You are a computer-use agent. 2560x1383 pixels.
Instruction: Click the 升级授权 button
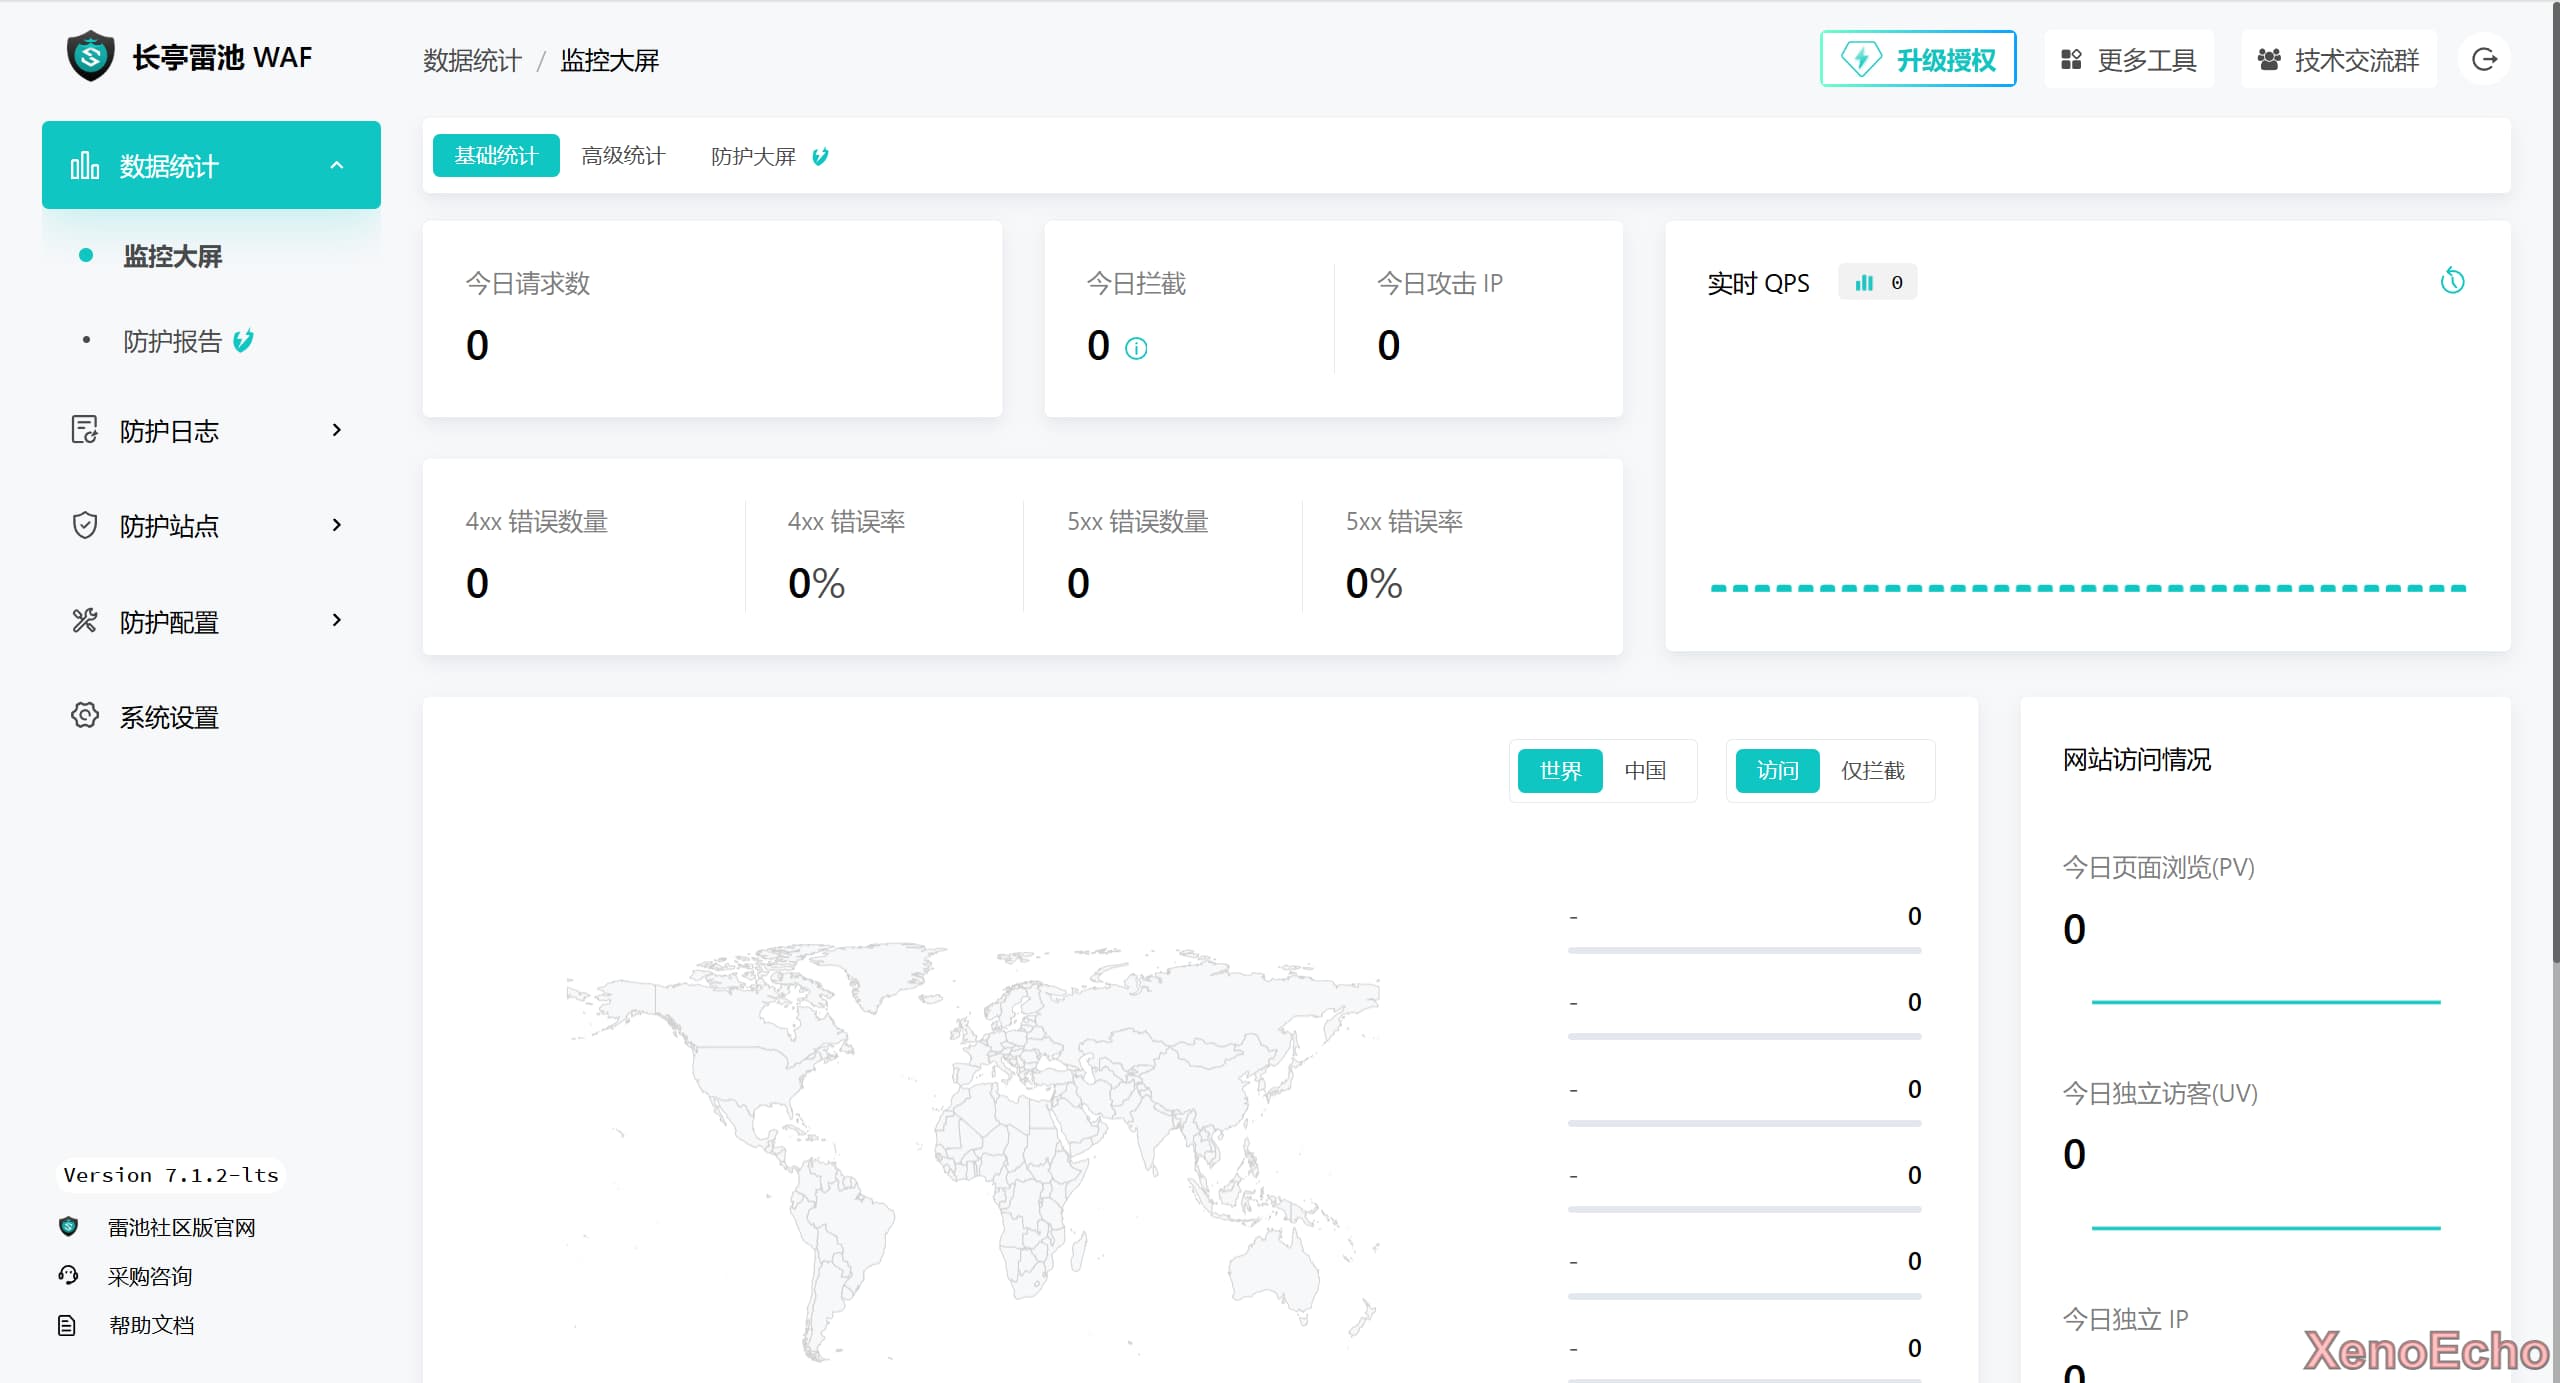pos(1918,59)
